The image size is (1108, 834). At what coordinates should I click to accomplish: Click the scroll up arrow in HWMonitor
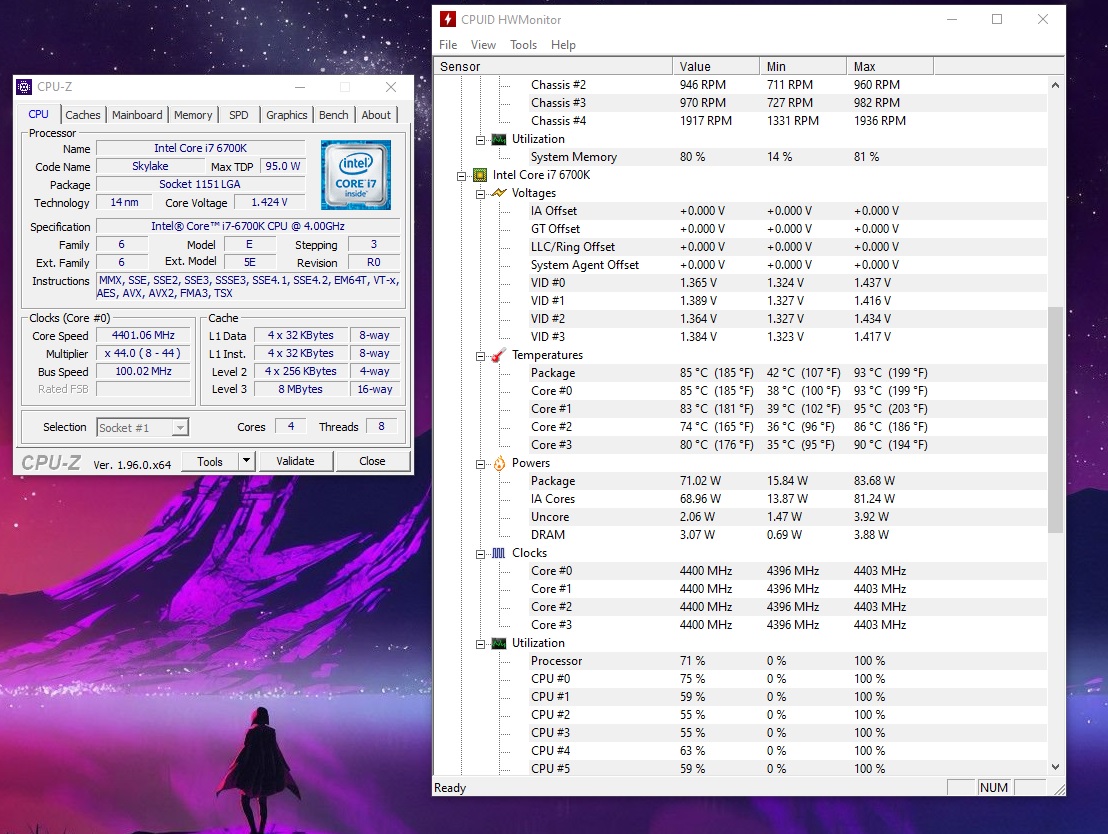point(1055,85)
